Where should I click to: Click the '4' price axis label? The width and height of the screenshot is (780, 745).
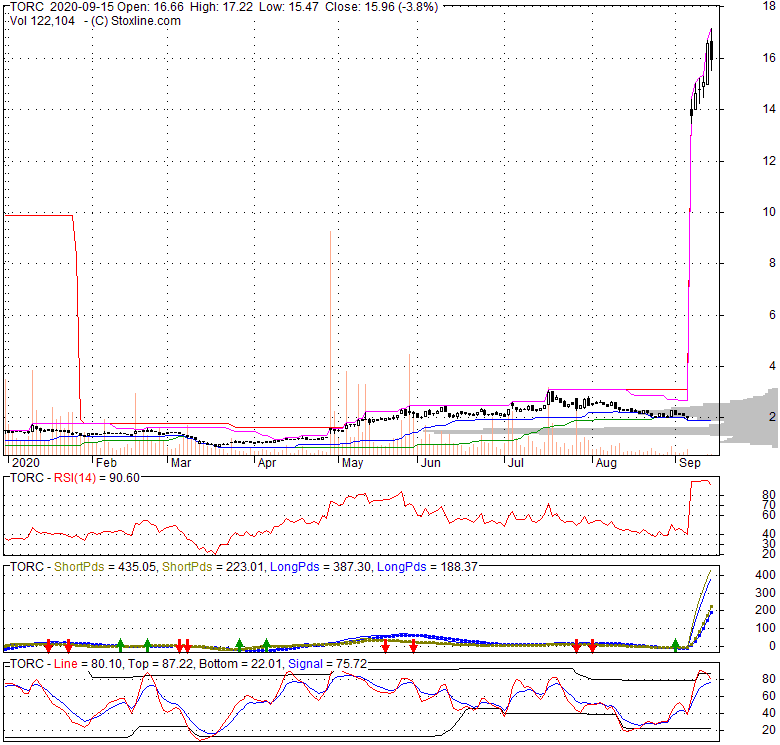point(772,366)
